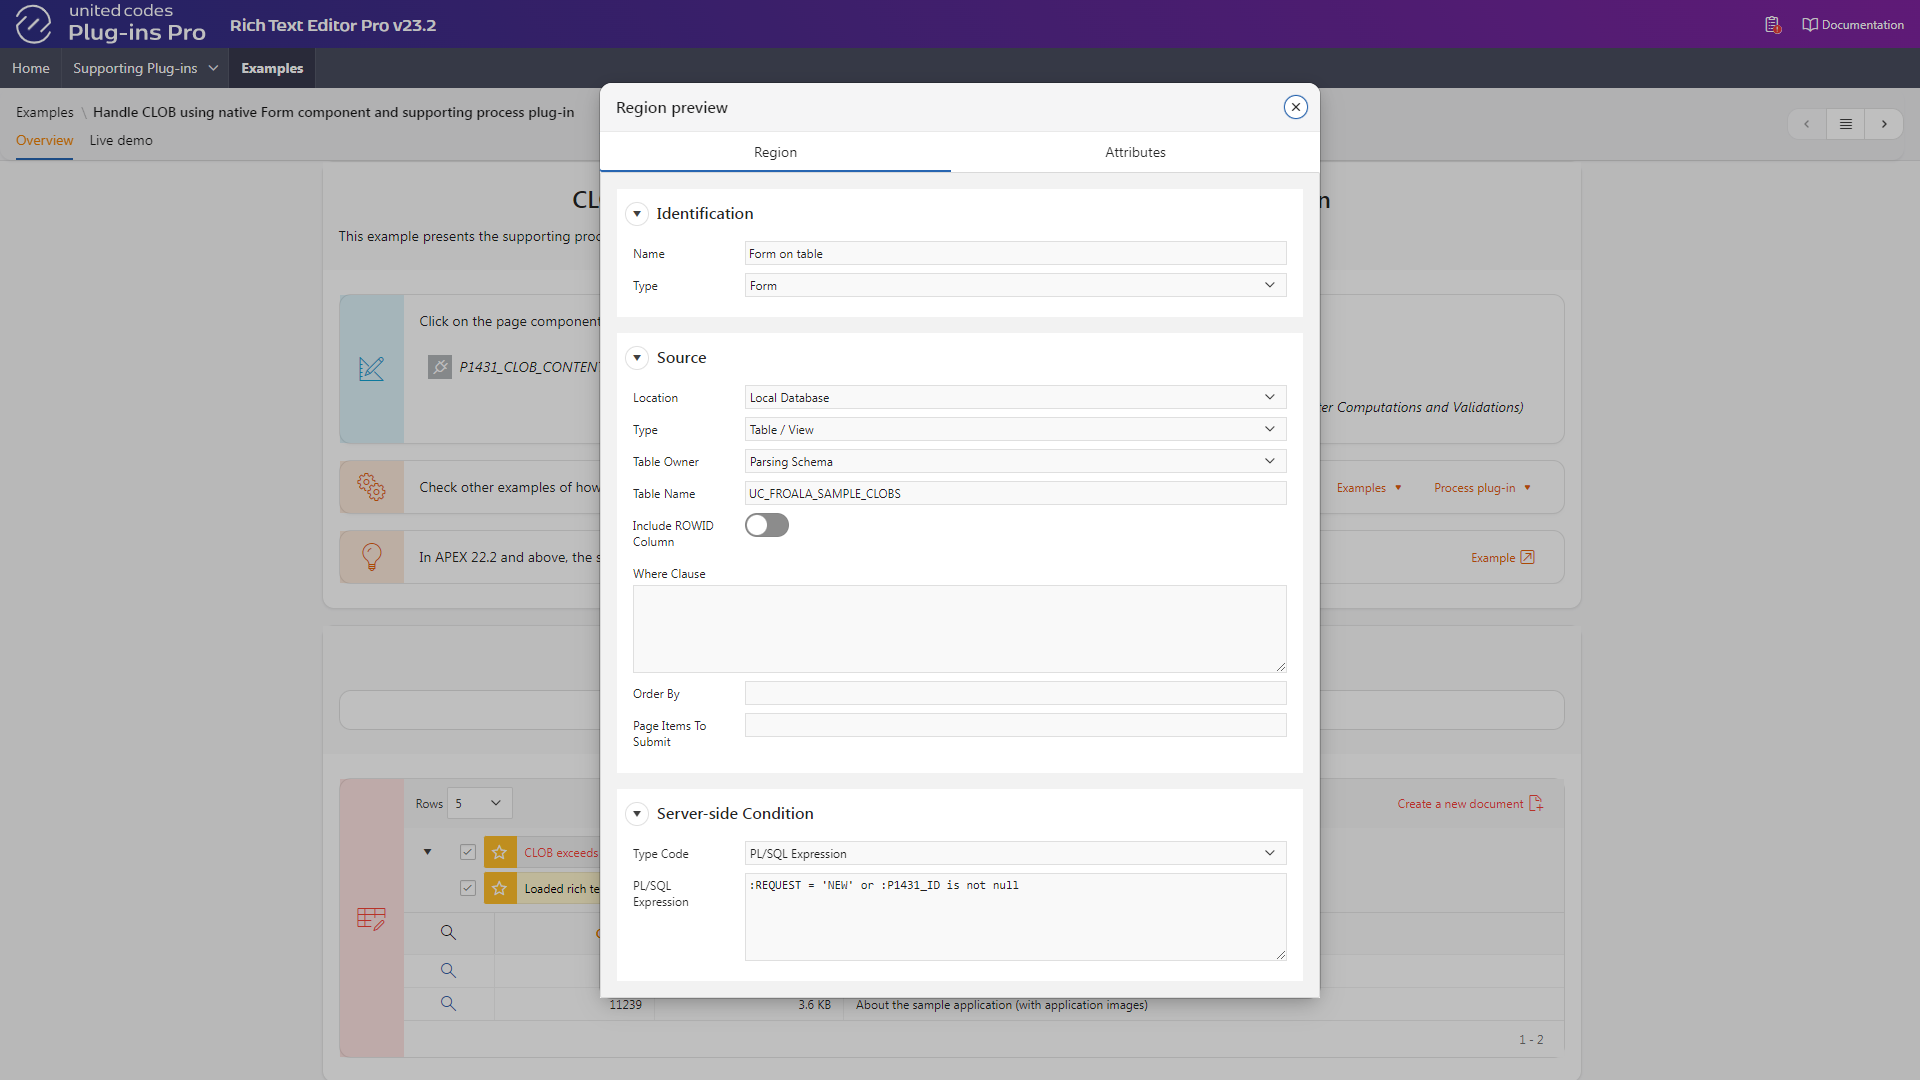The width and height of the screenshot is (1920, 1080).
Task: Click the gears icon card
Action: pos(371,487)
